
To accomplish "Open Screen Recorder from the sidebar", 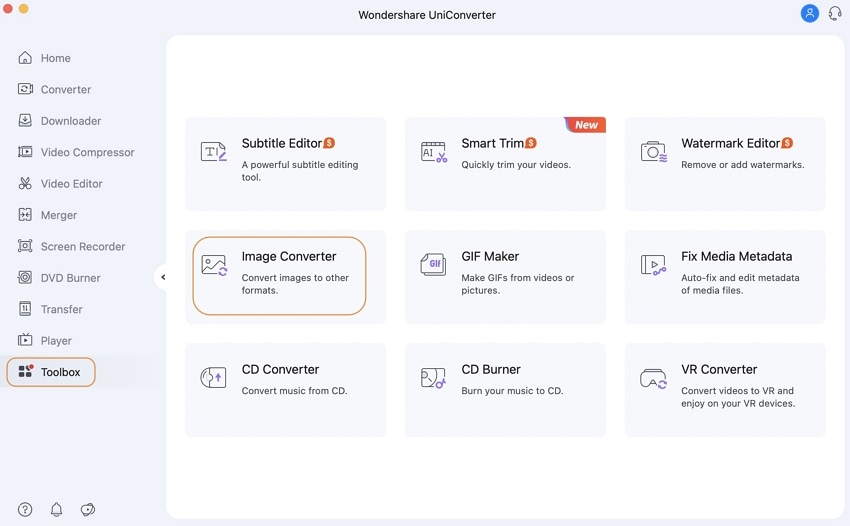I will (82, 247).
